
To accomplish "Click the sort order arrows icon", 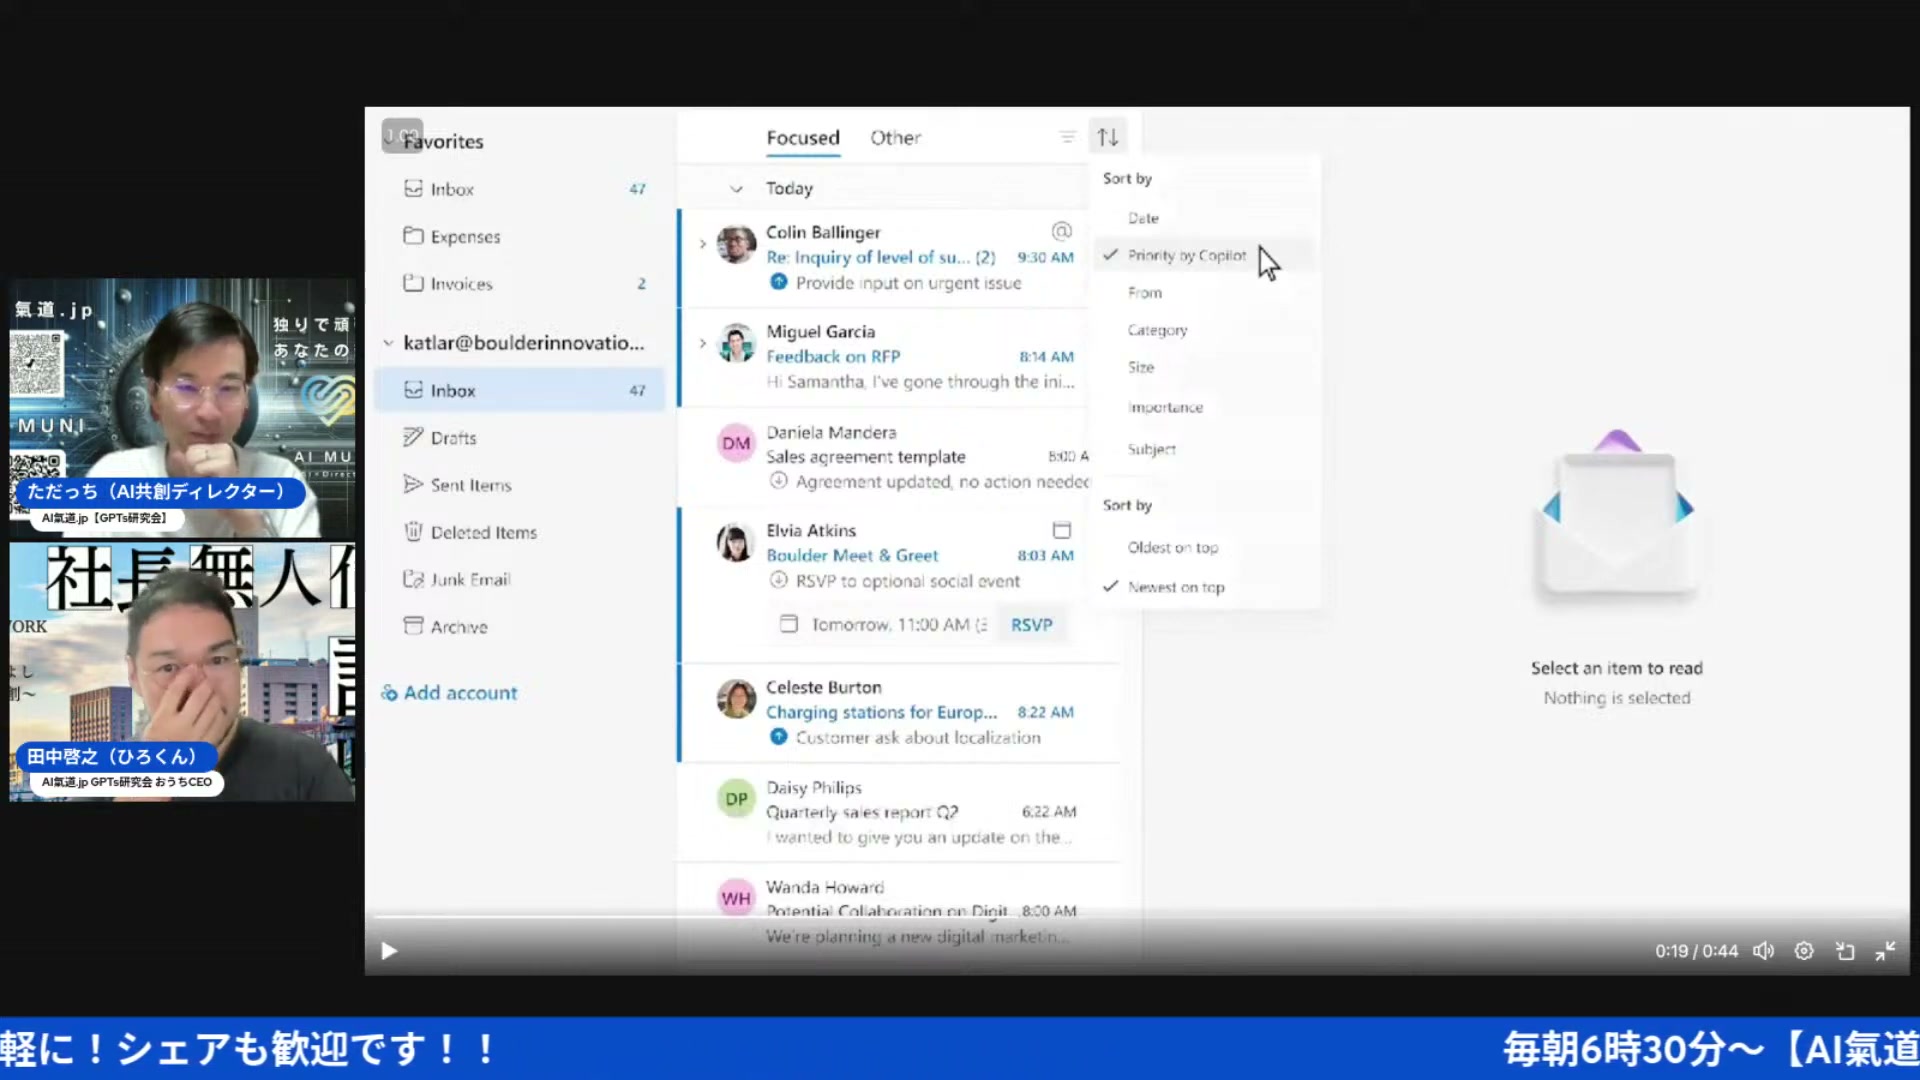I will tap(1107, 137).
